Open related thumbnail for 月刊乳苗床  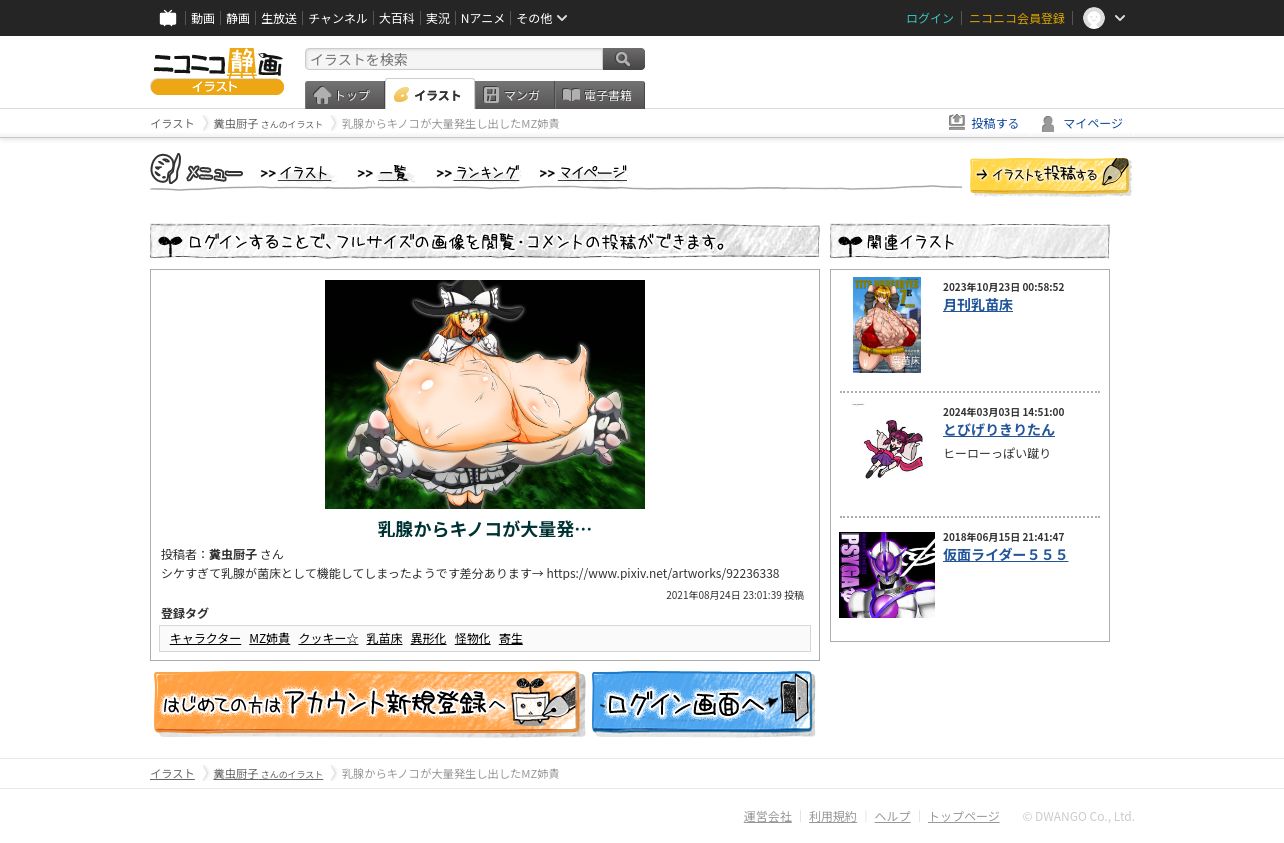(887, 325)
